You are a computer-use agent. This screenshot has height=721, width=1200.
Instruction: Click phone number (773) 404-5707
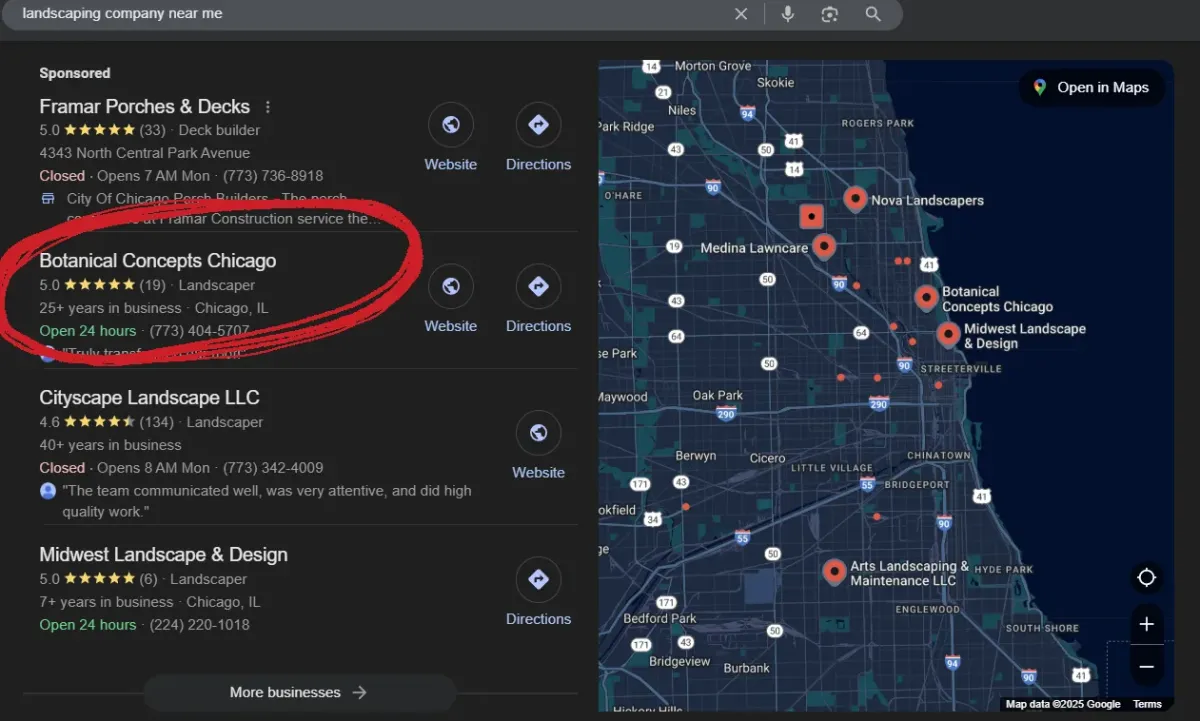pos(199,331)
